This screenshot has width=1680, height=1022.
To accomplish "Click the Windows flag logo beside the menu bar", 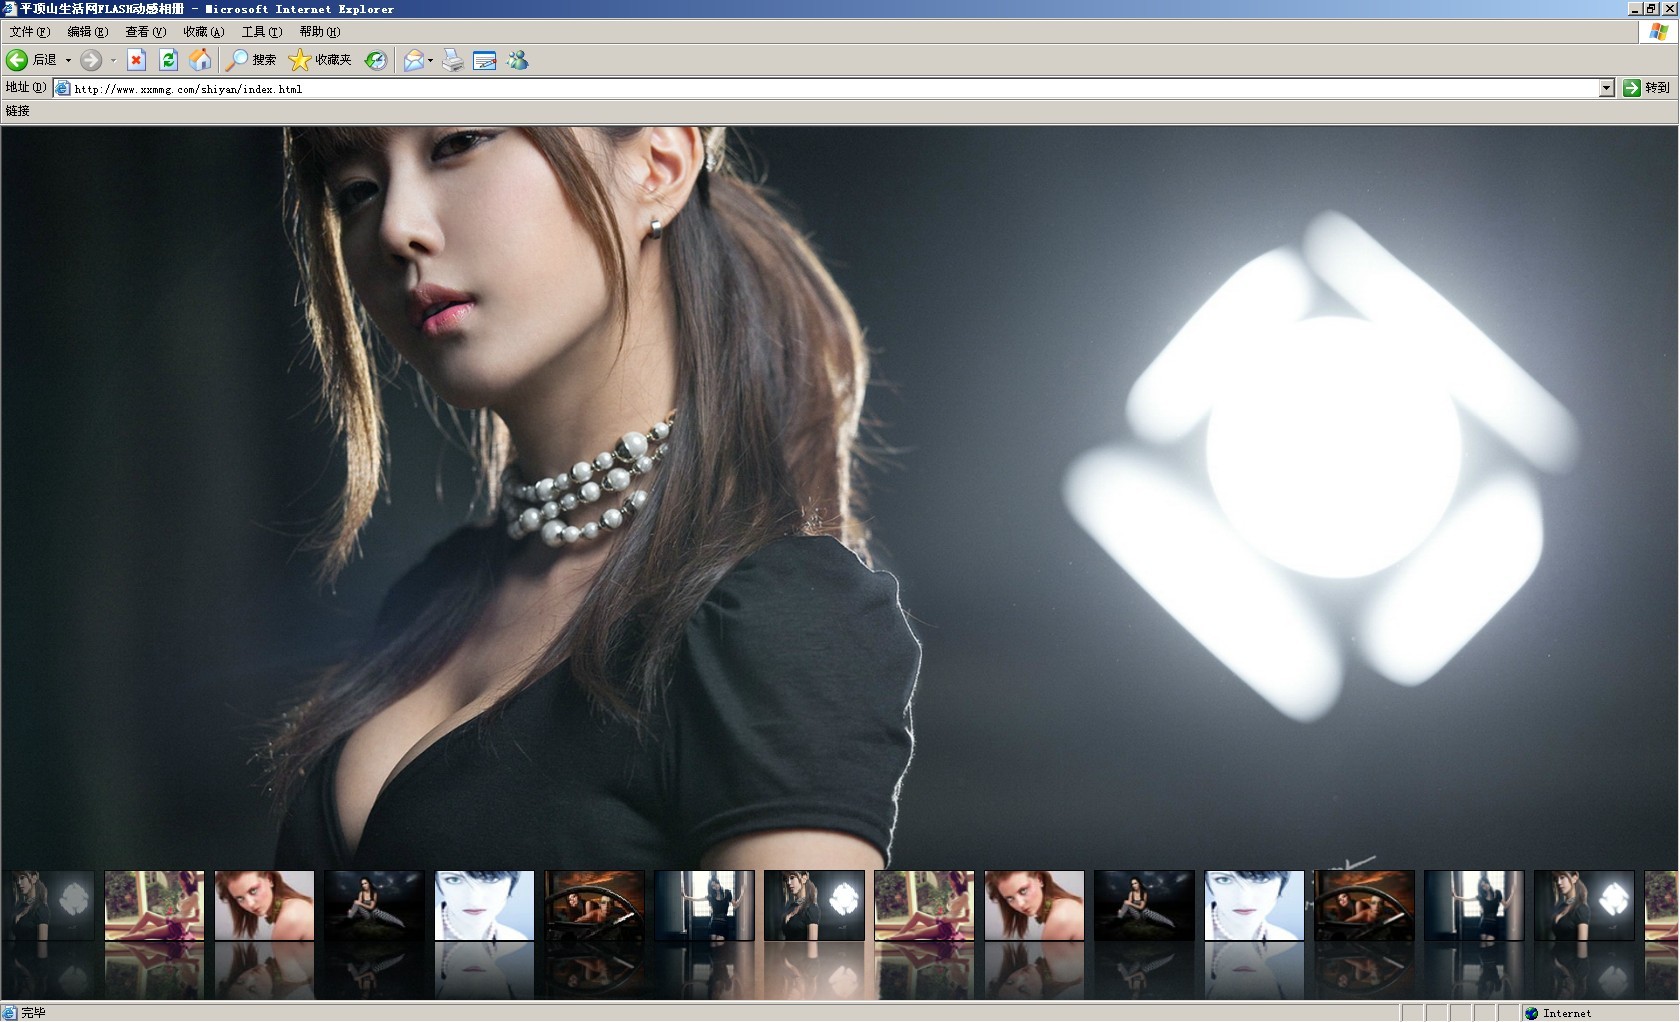I will pos(1658,32).
